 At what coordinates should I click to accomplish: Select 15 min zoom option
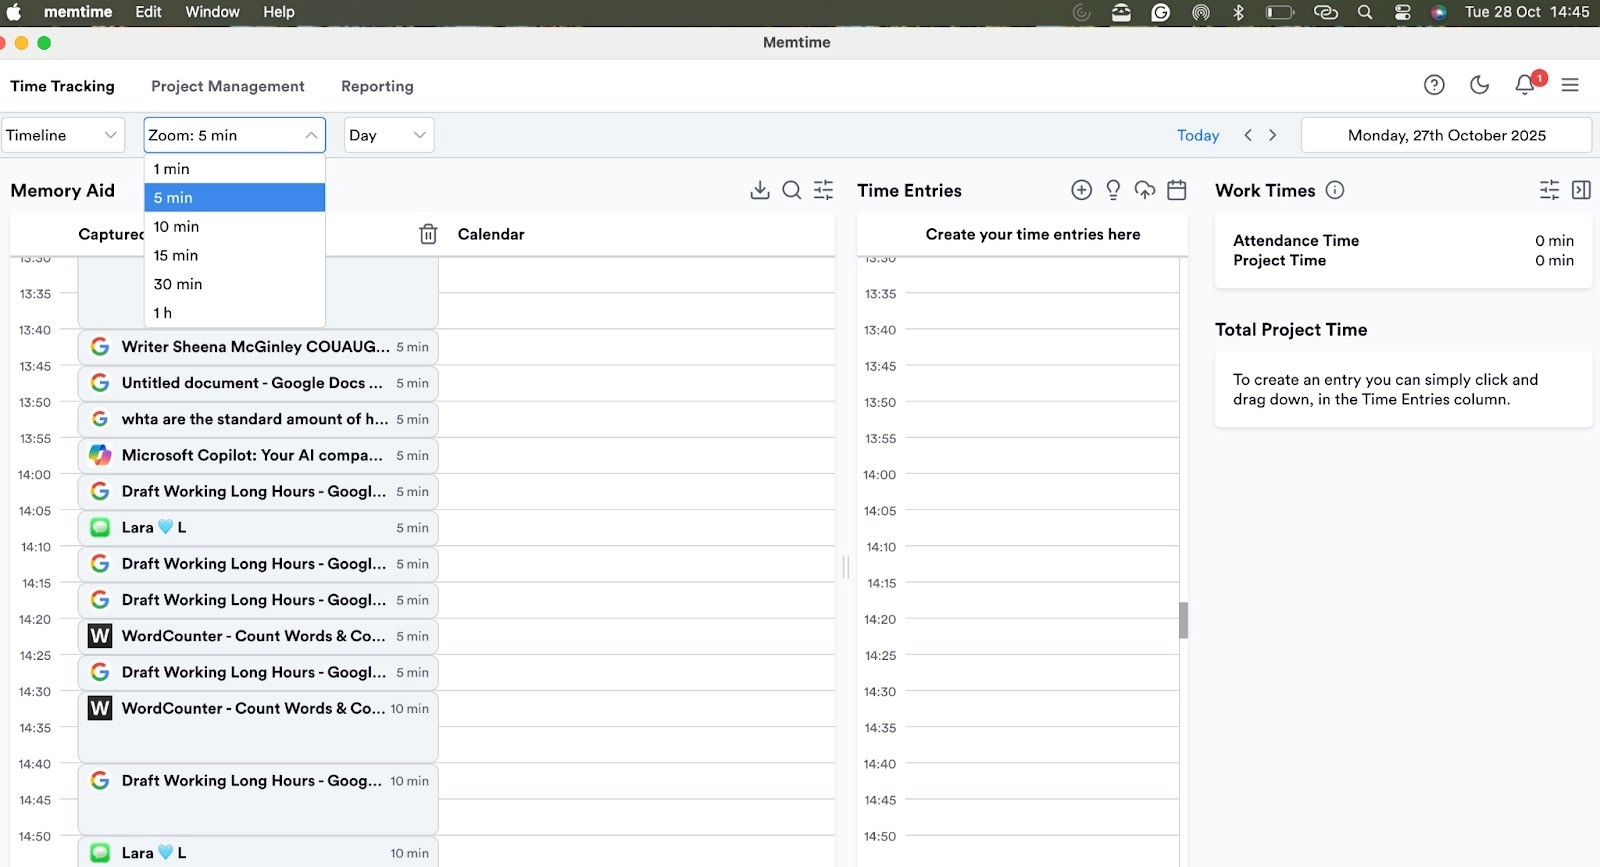tap(235, 256)
